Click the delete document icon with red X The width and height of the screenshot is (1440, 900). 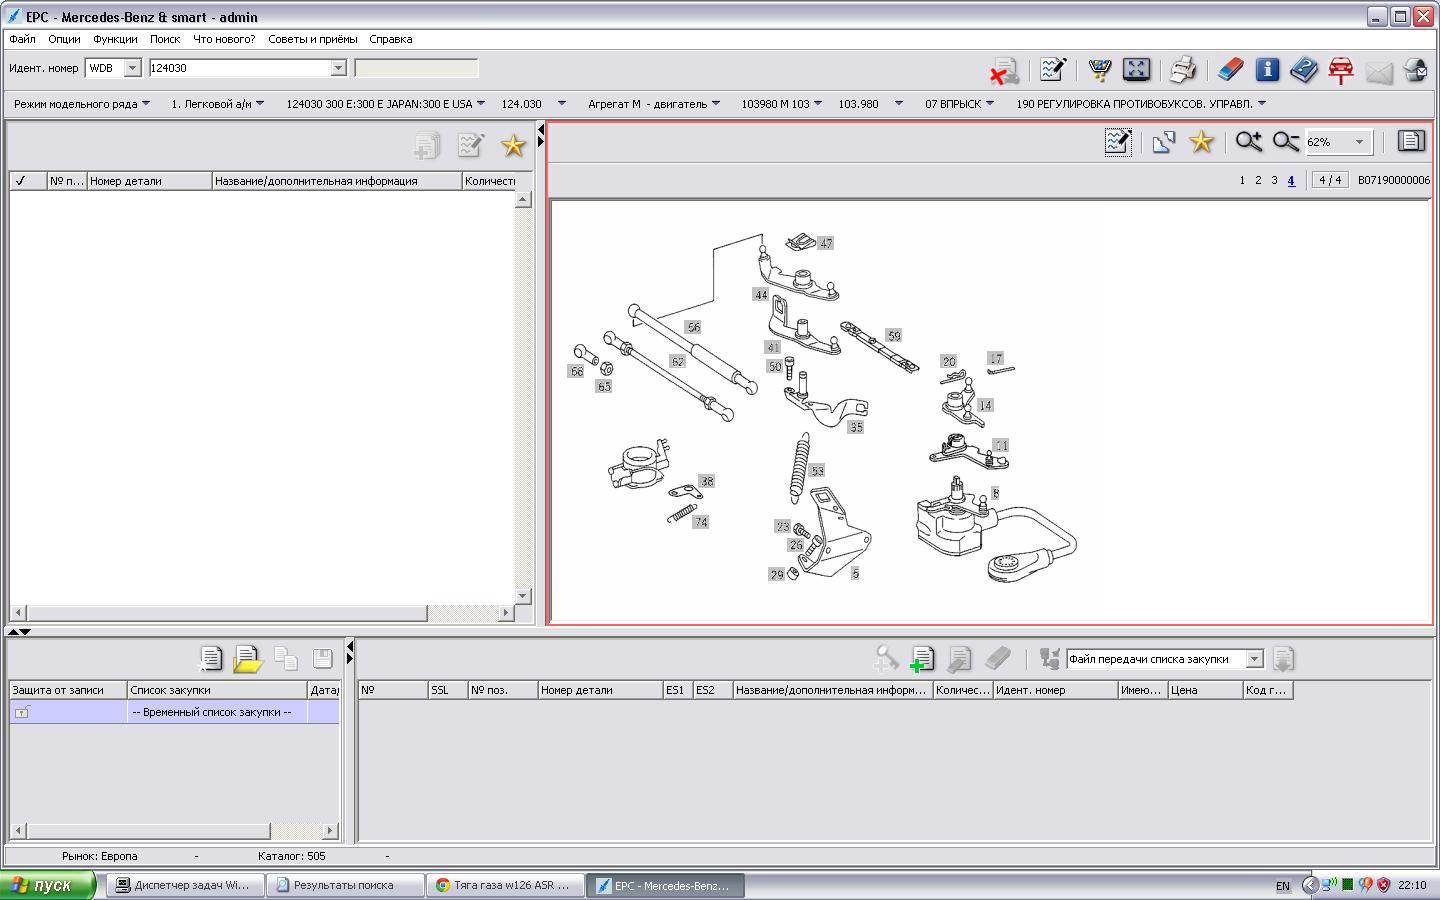point(1005,70)
